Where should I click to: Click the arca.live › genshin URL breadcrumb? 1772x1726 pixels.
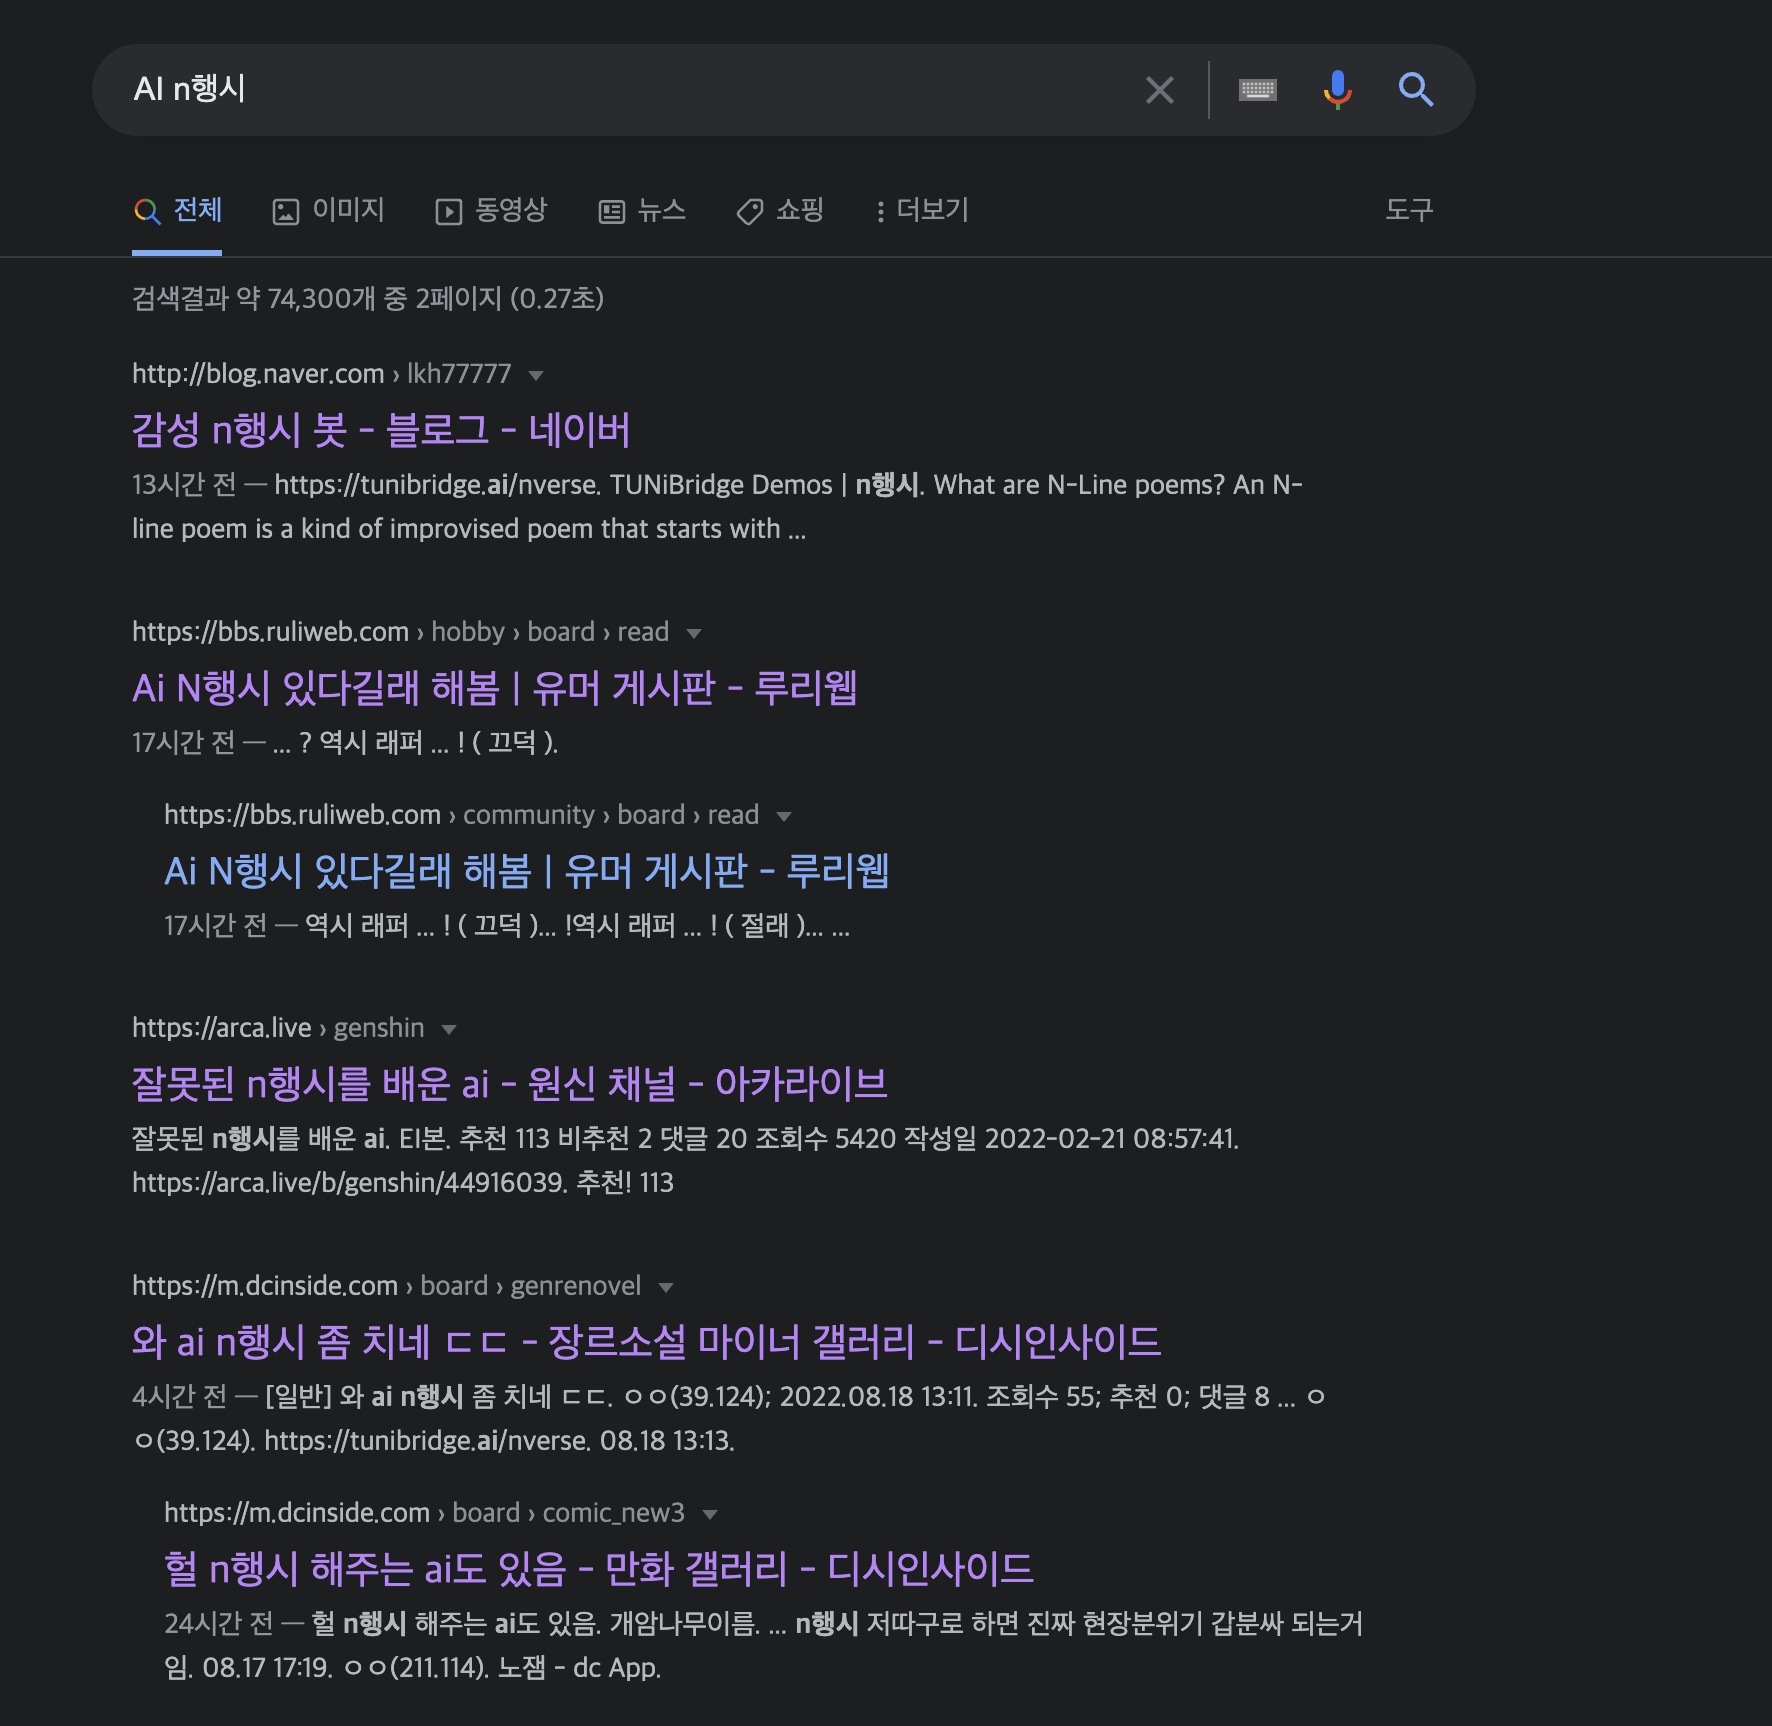pos(278,1028)
